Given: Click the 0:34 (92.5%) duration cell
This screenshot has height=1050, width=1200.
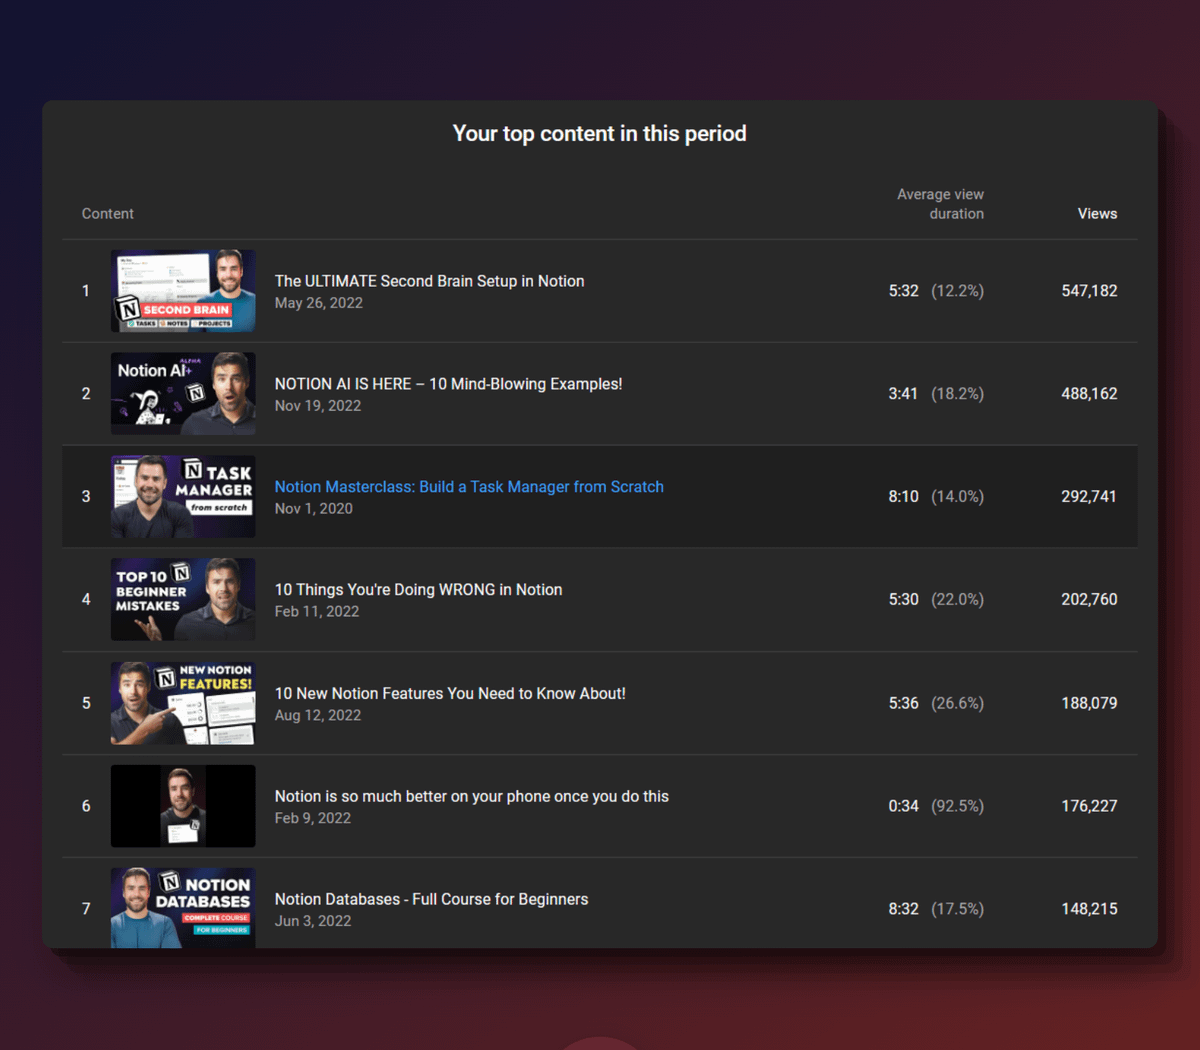Looking at the screenshot, I should (x=936, y=806).
